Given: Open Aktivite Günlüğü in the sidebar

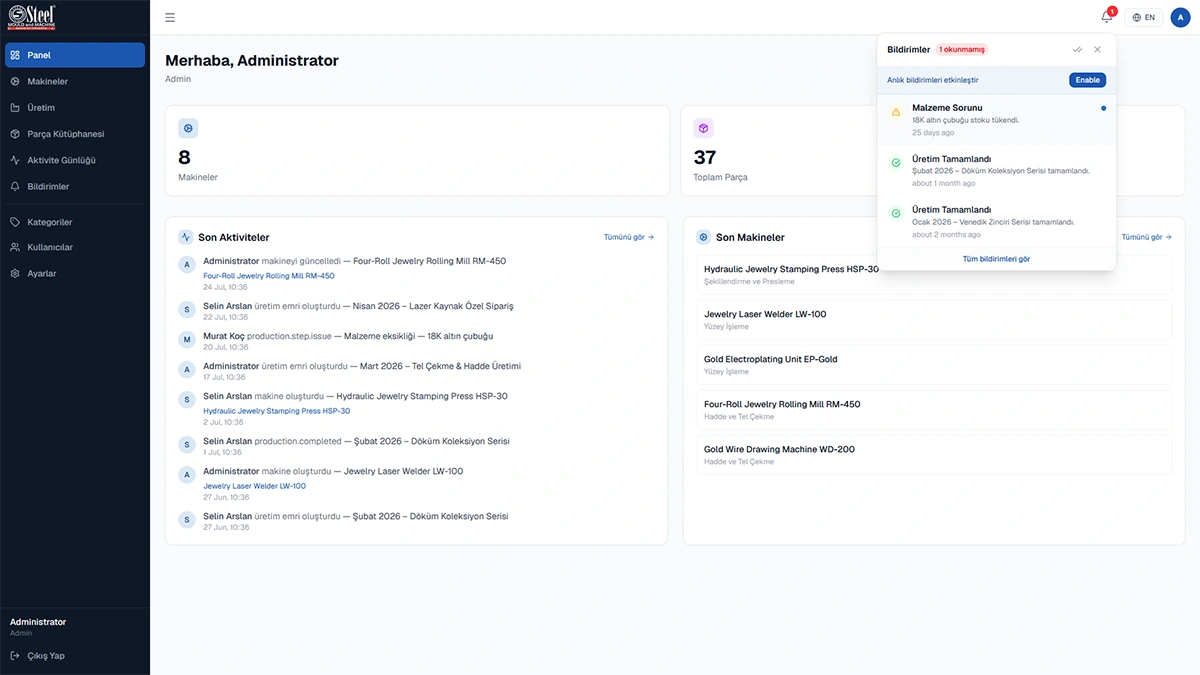Looking at the screenshot, I should [x=75, y=160].
